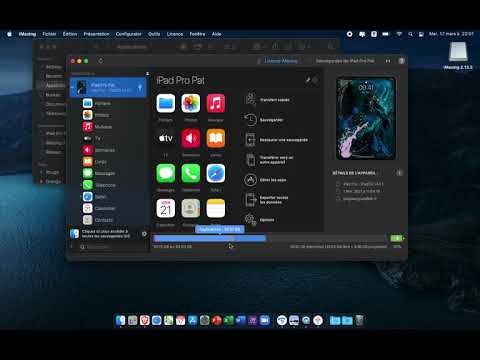Click the Transfert rapide label

(x=274, y=100)
